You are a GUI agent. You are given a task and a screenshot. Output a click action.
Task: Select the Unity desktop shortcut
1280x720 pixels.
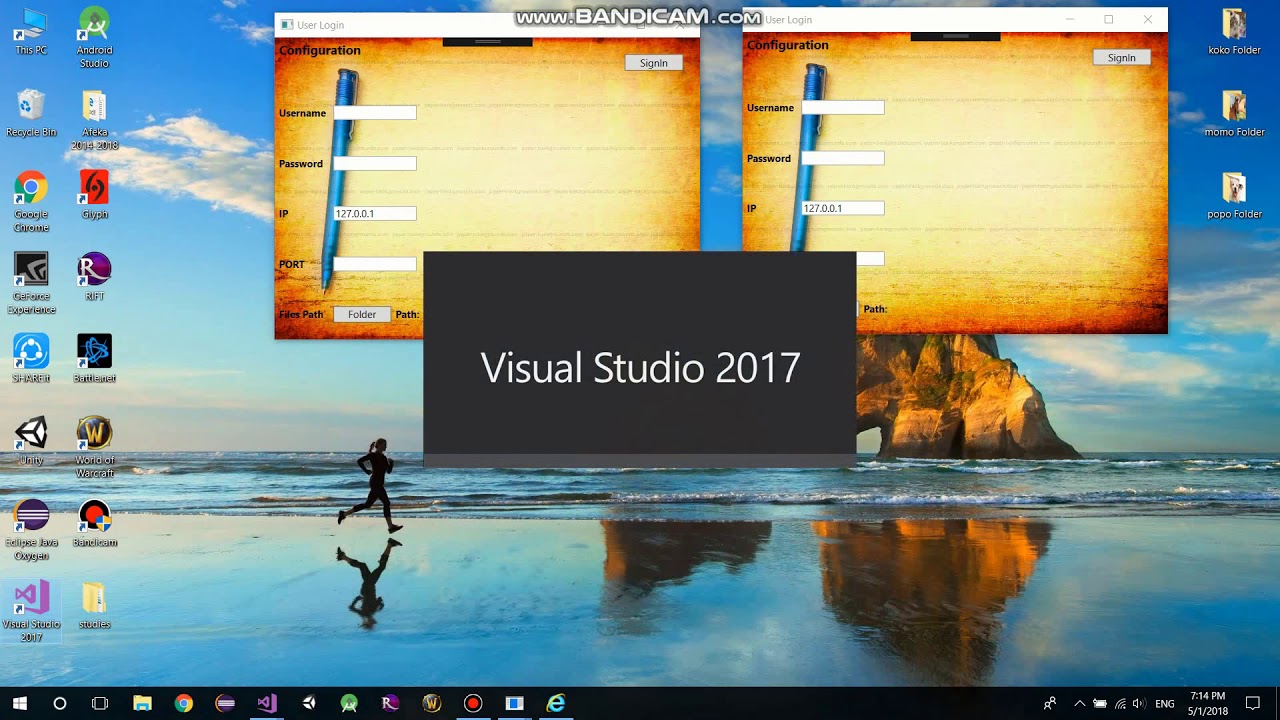(x=31, y=441)
